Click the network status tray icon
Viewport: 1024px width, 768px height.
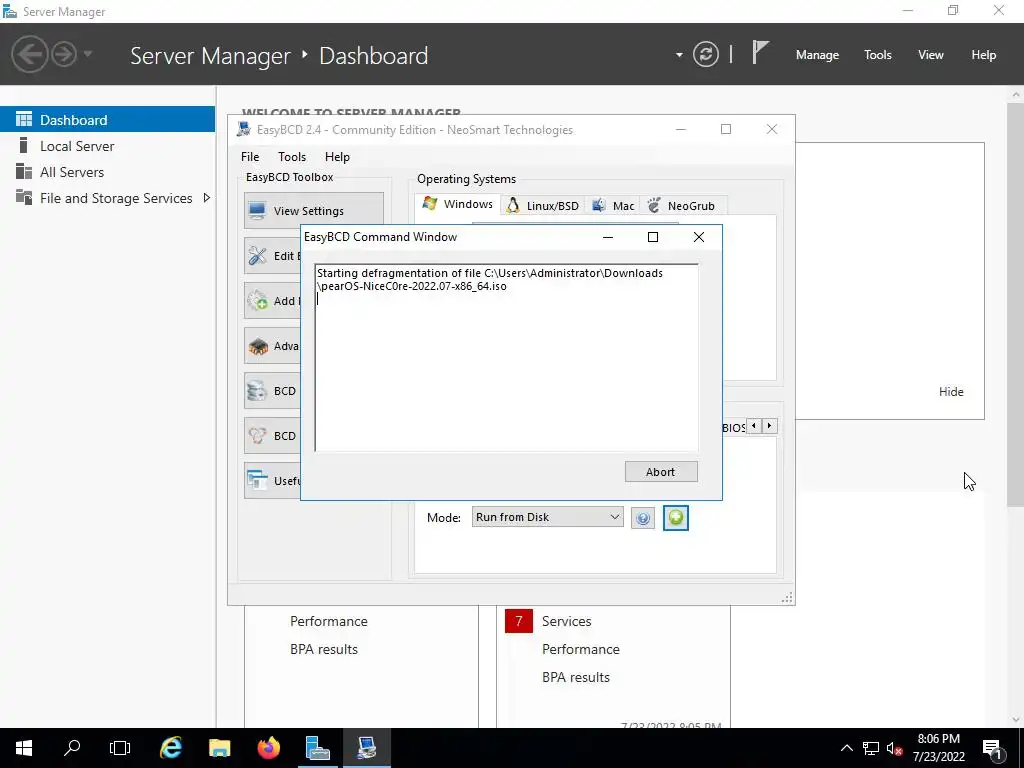[871, 748]
